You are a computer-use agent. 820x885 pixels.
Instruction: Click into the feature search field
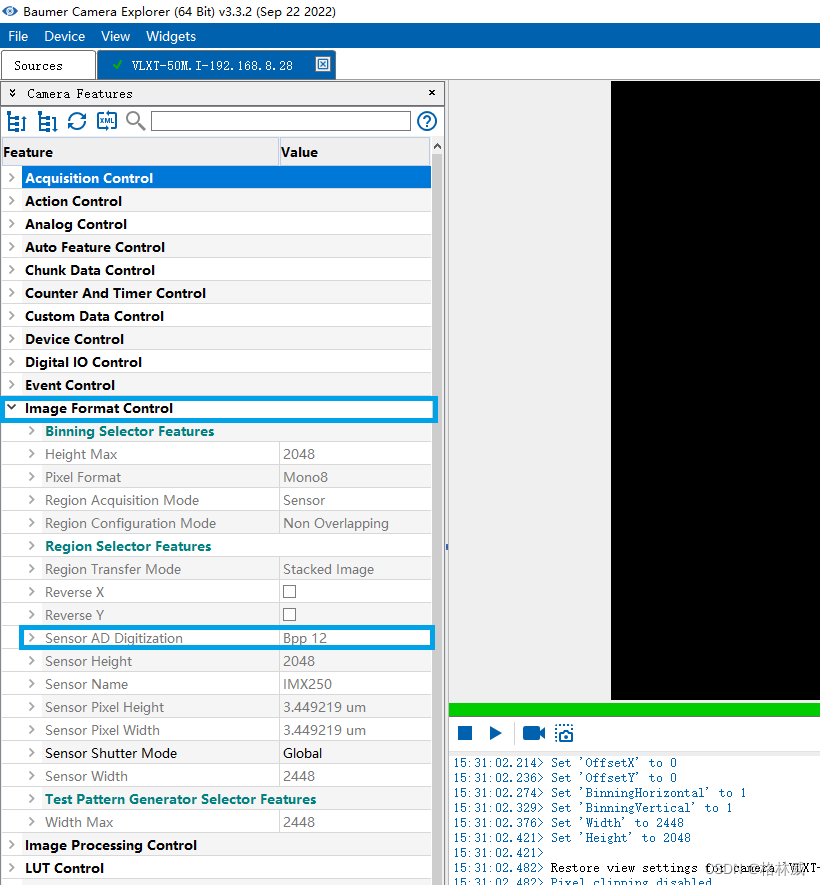280,121
